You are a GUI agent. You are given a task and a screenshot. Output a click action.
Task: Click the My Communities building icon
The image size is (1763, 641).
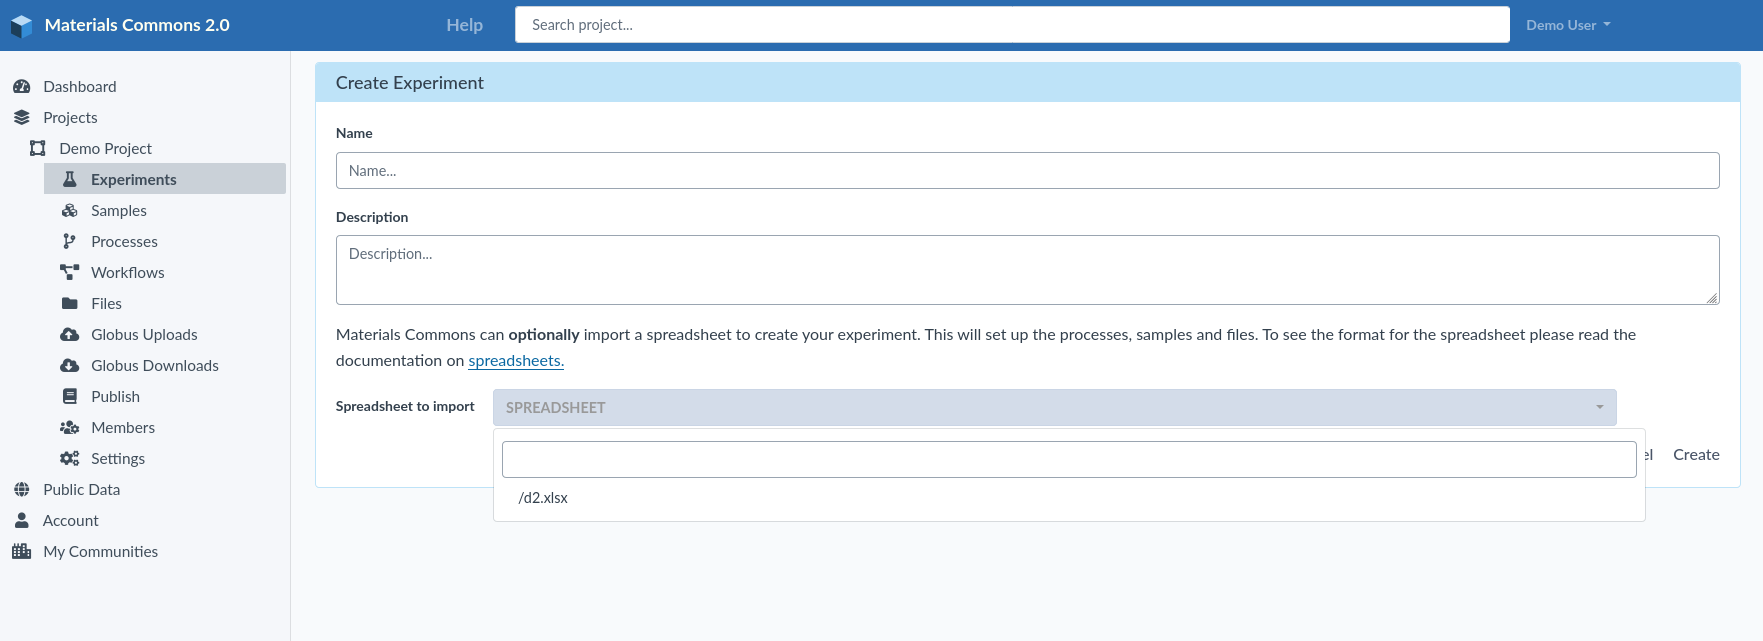[x=22, y=552]
